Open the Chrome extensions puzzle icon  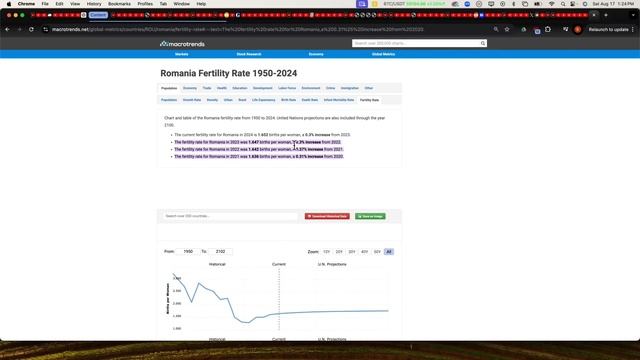[x=548, y=29]
